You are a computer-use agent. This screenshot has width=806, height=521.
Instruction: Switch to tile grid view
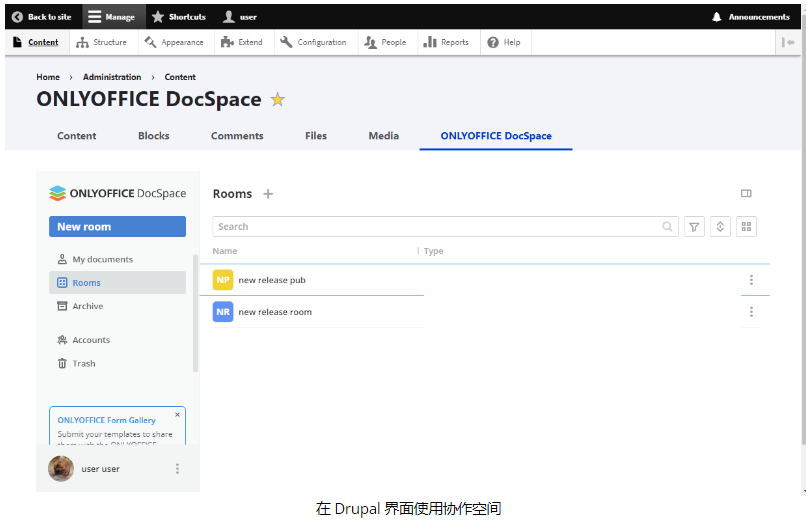click(x=746, y=227)
